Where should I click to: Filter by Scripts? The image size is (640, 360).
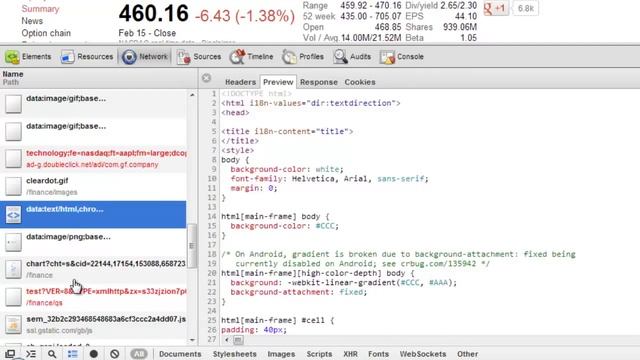click(x=319, y=354)
